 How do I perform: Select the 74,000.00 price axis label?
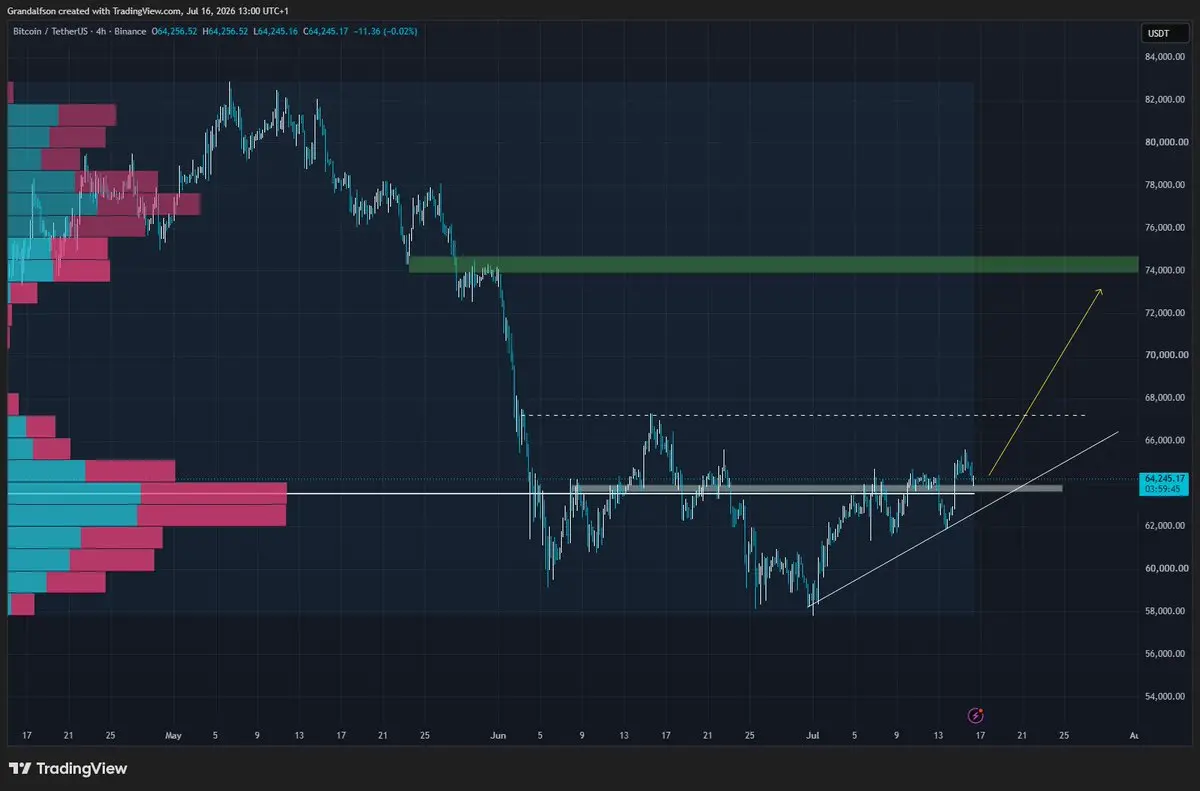point(1167,270)
